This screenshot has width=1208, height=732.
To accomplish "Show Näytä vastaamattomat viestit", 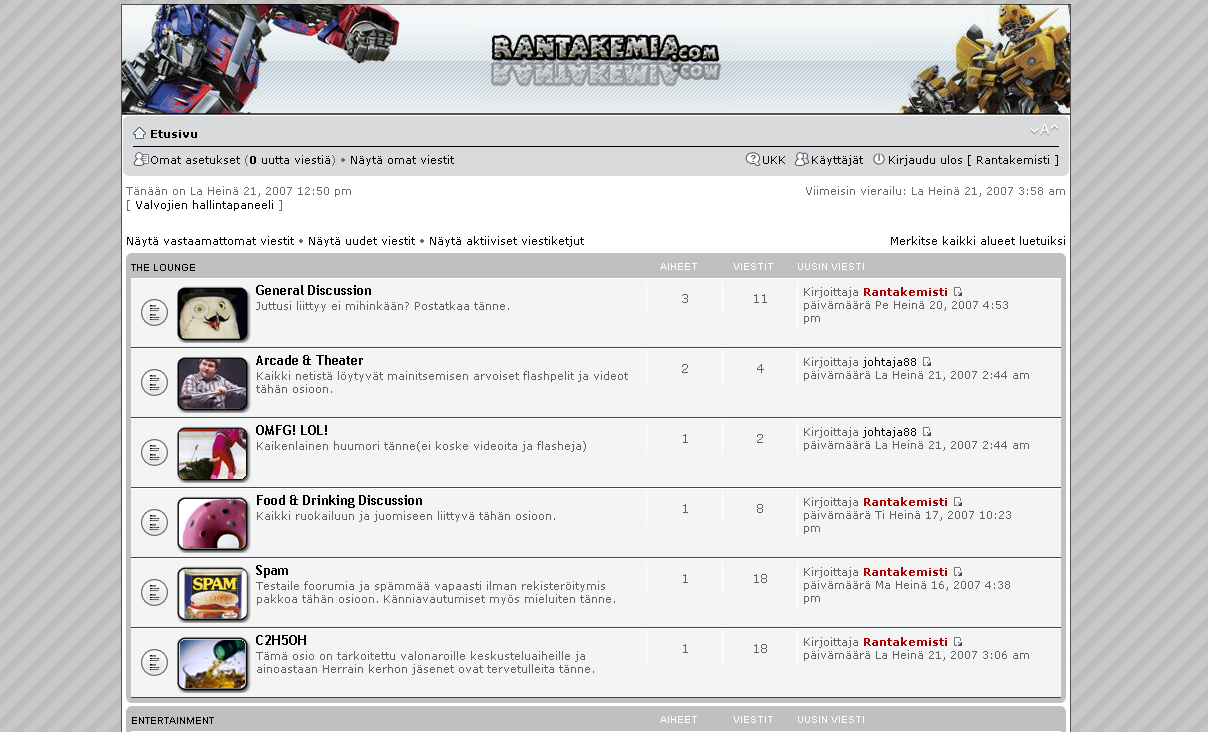I will click(210, 241).
